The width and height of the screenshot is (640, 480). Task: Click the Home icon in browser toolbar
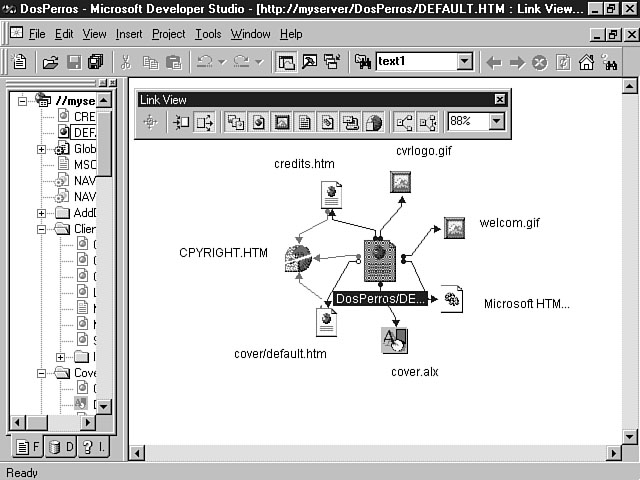pos(586,62)
